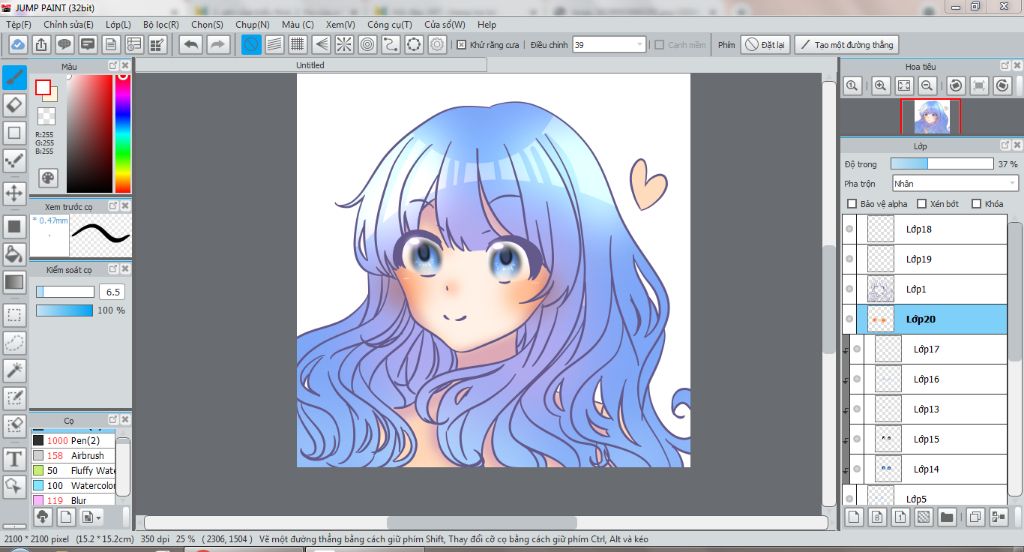Enable the Khóa checkbox
This screenshot has height=552, width=1024.
(976, 204)
